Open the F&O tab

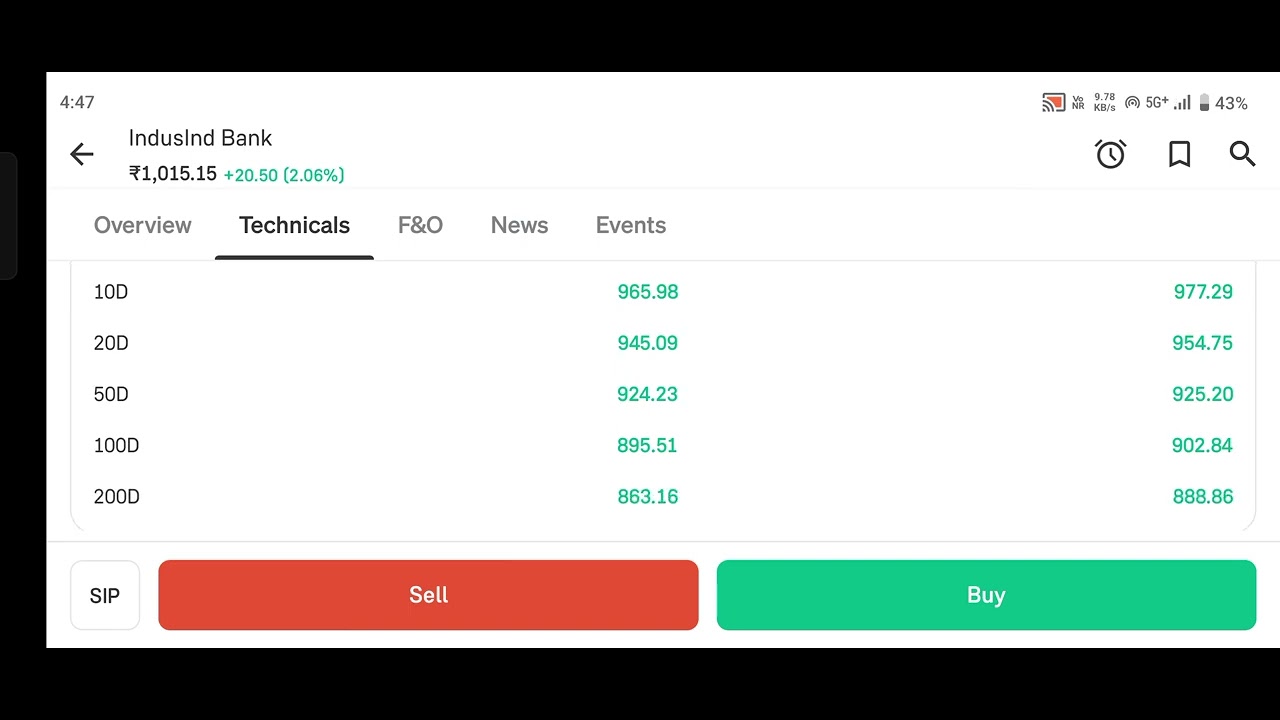[x=420, y=225]
